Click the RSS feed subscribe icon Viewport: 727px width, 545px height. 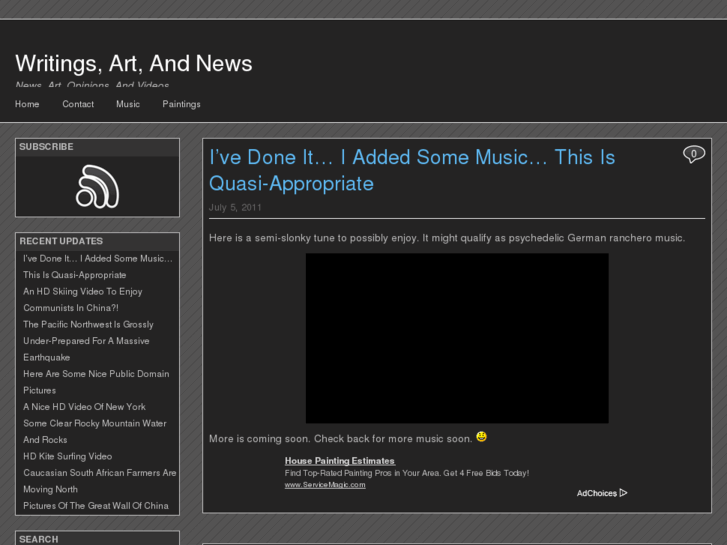(x=97, y=186)
